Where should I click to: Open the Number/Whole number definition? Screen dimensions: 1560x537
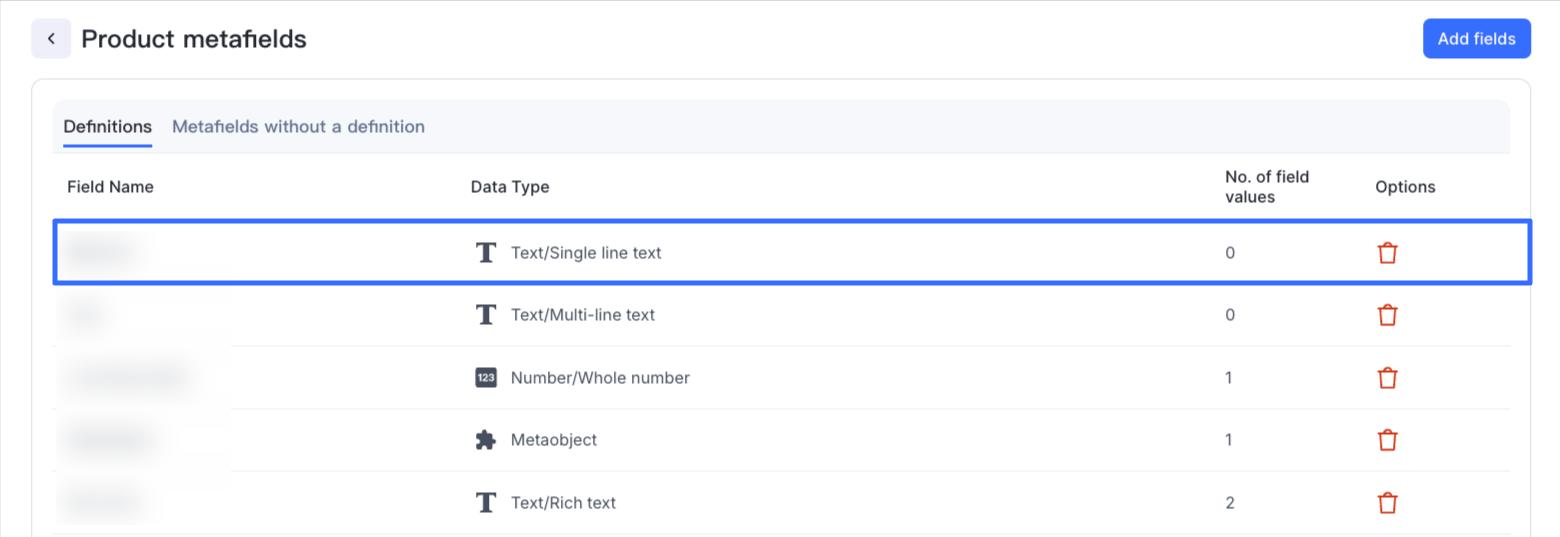pyautogui.click(x=600, y=378)
